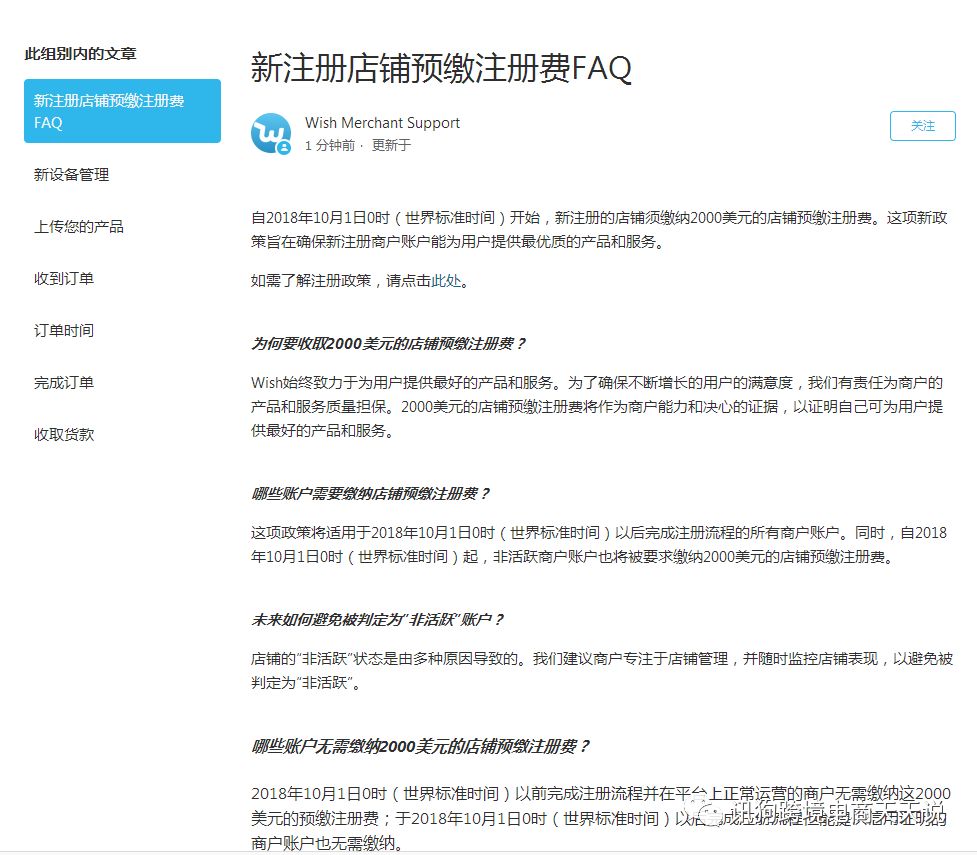The height and width of the screenshot is (855, 977).
Task: Select 订单时间 in the article list
Action: [x=64, y=331]
